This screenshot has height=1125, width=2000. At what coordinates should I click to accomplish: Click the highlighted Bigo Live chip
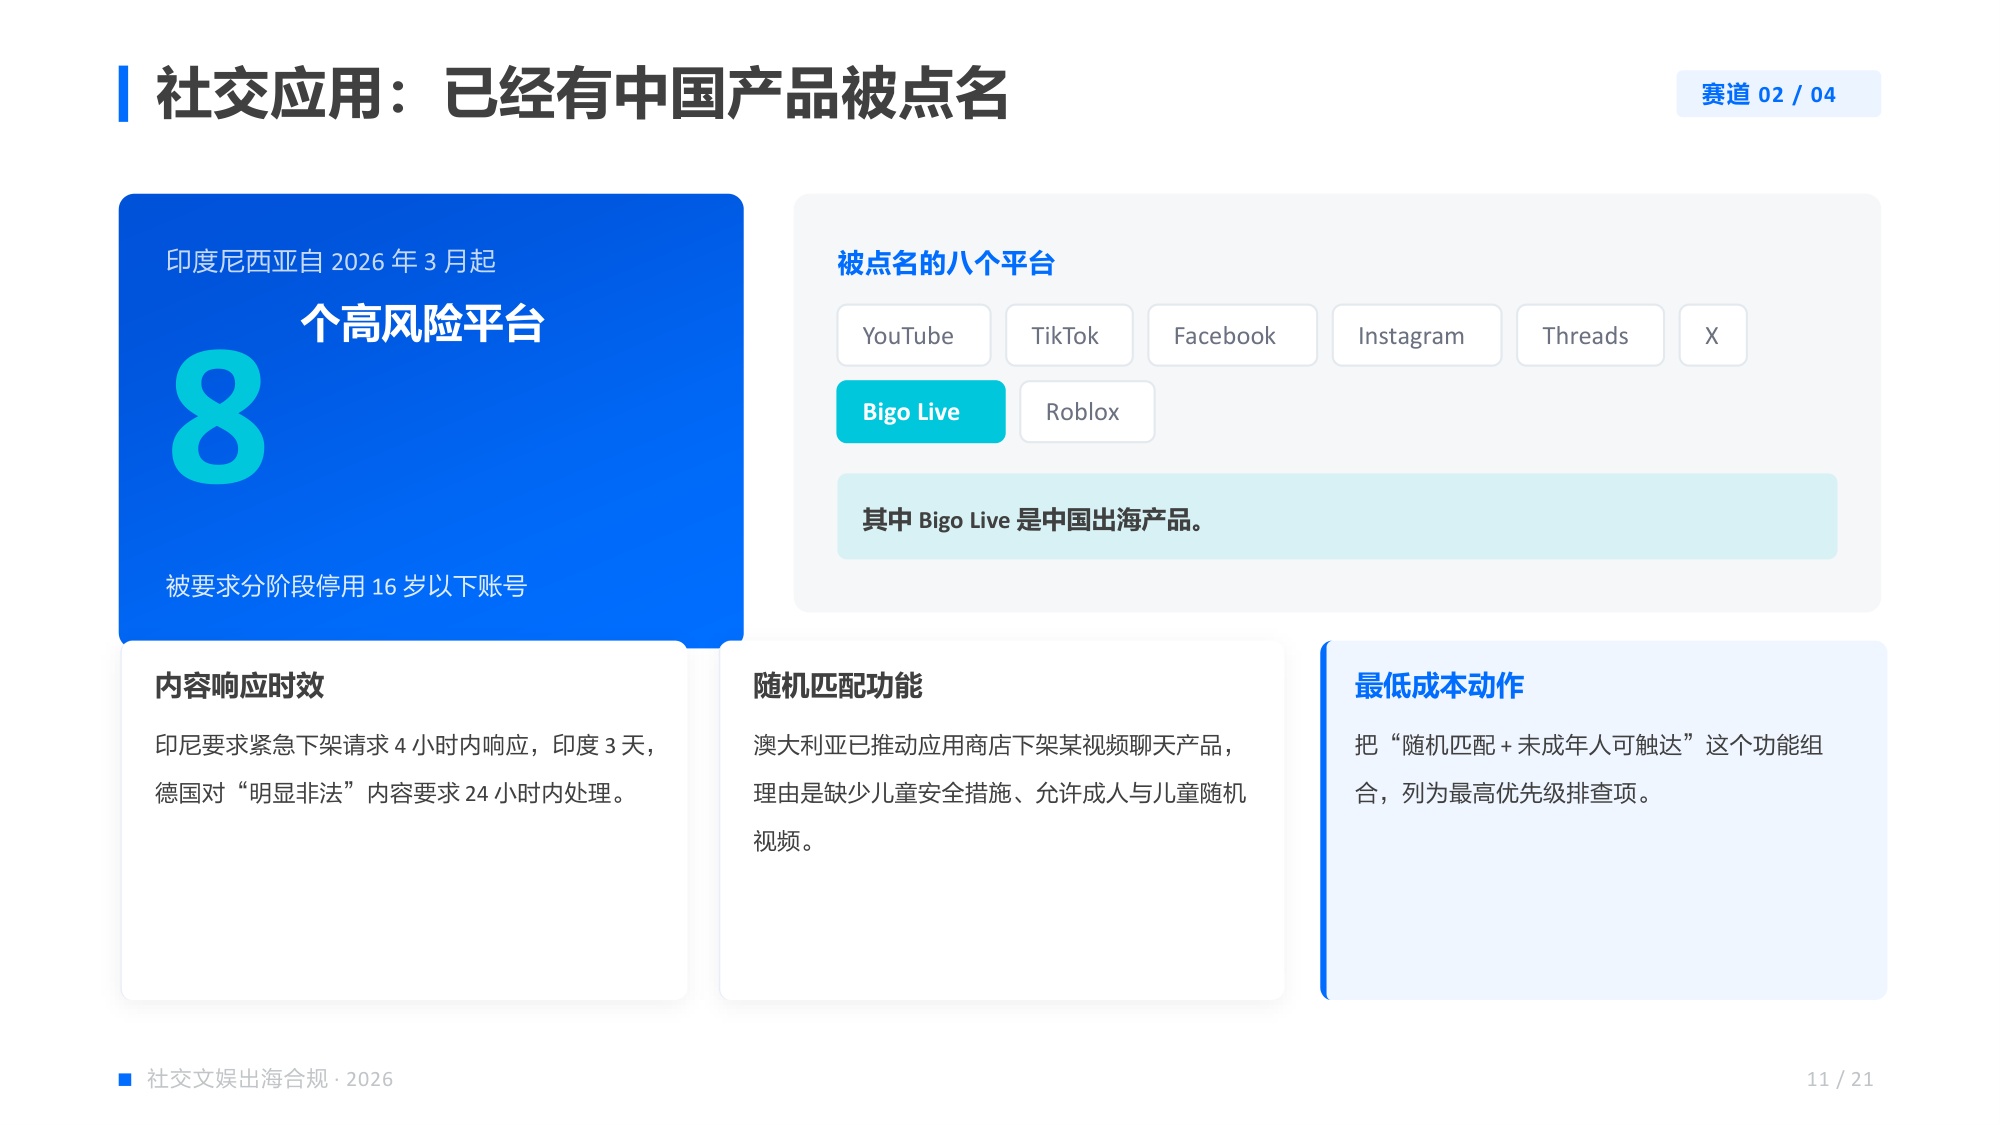[920, 411]
